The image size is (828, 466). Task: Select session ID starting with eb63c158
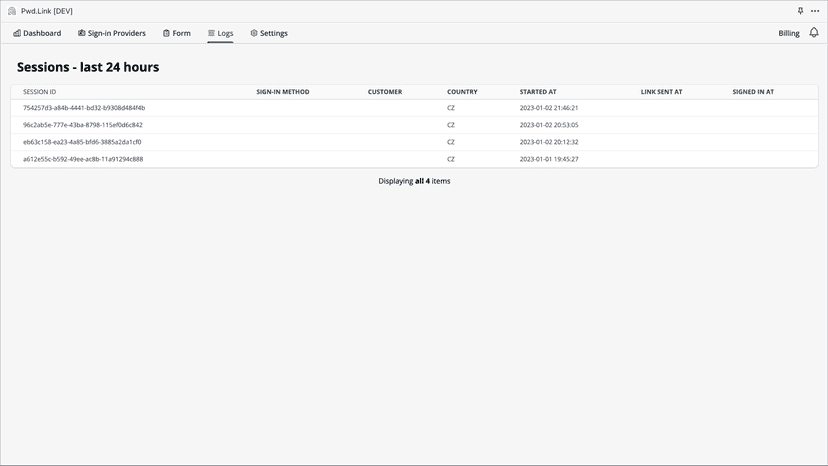[82, 142]
